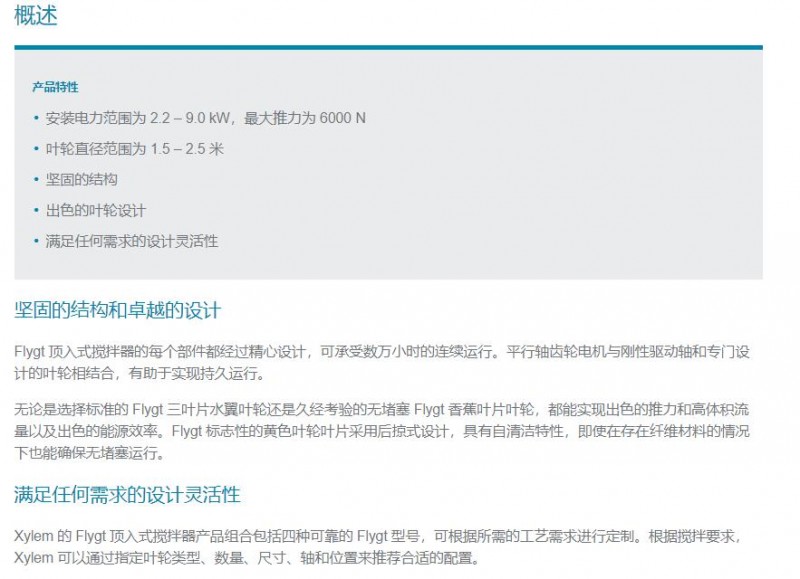Click paragraph starting Flygt 顶入式搅拌器的每个部件
Viewport: 800px width, 579px height.
click(x=382, y=363)
